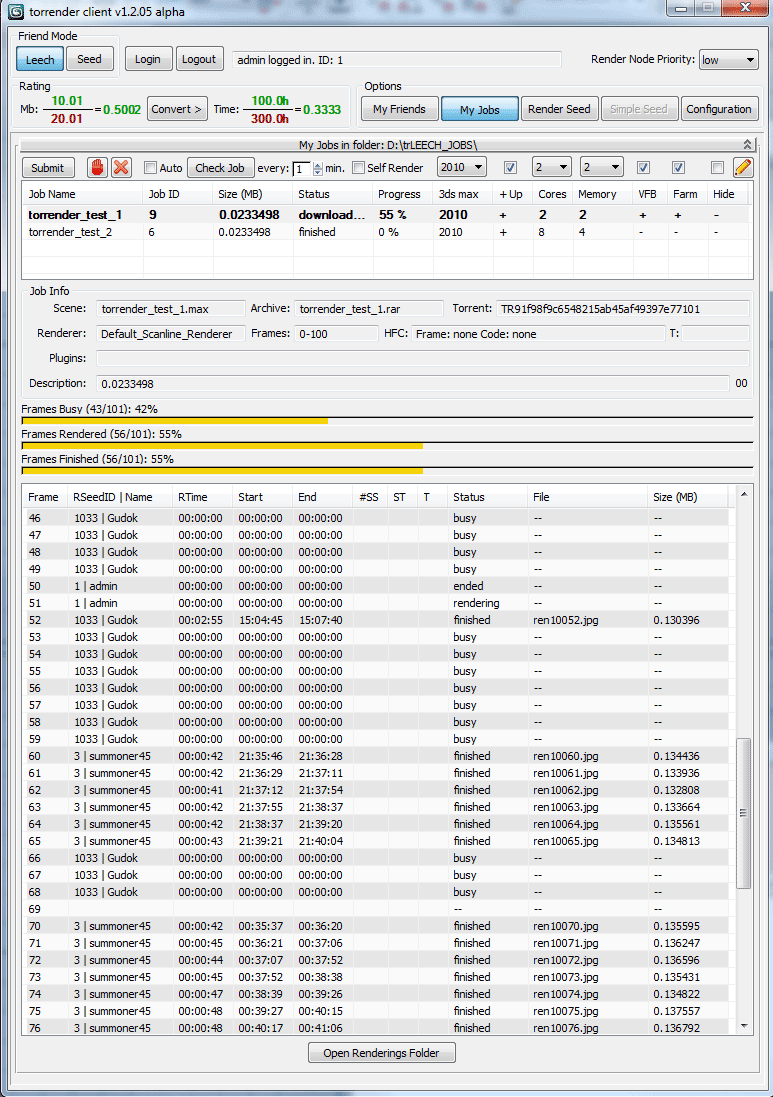Click the Scene field torrender_test_1.max
This screenshot has height=1097, width=773.
(x=170, y=309)
